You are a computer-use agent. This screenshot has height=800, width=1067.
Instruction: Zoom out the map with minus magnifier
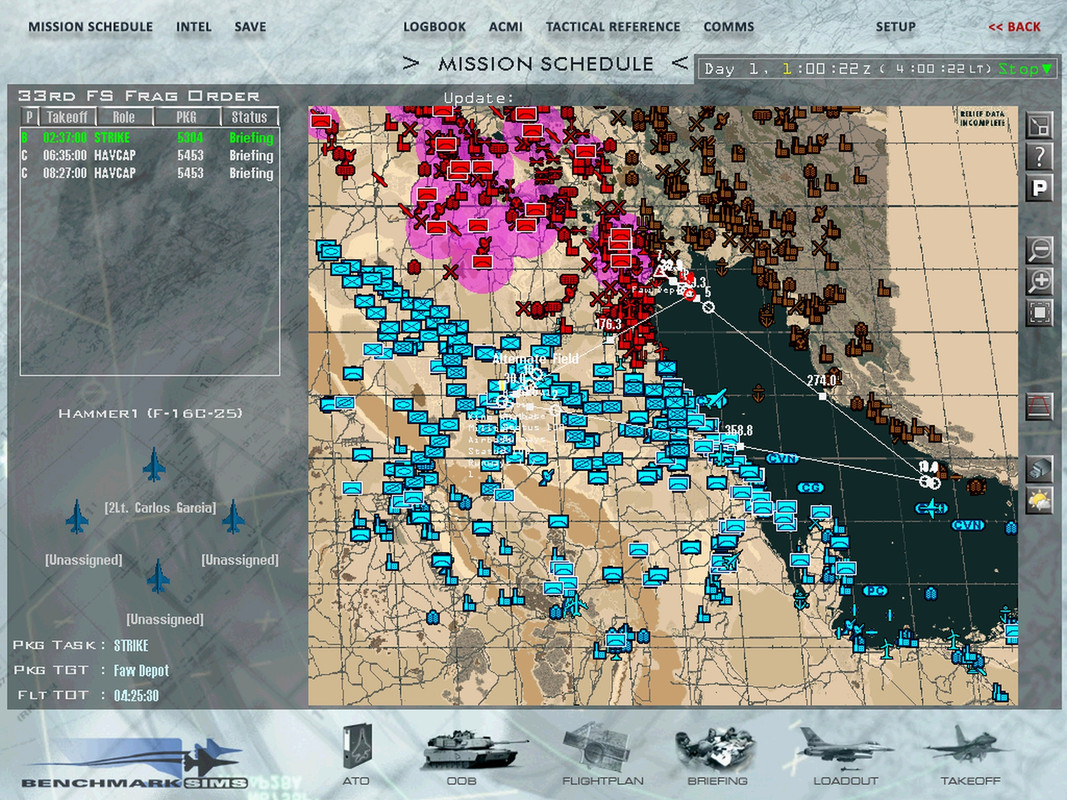[1039, 250]
